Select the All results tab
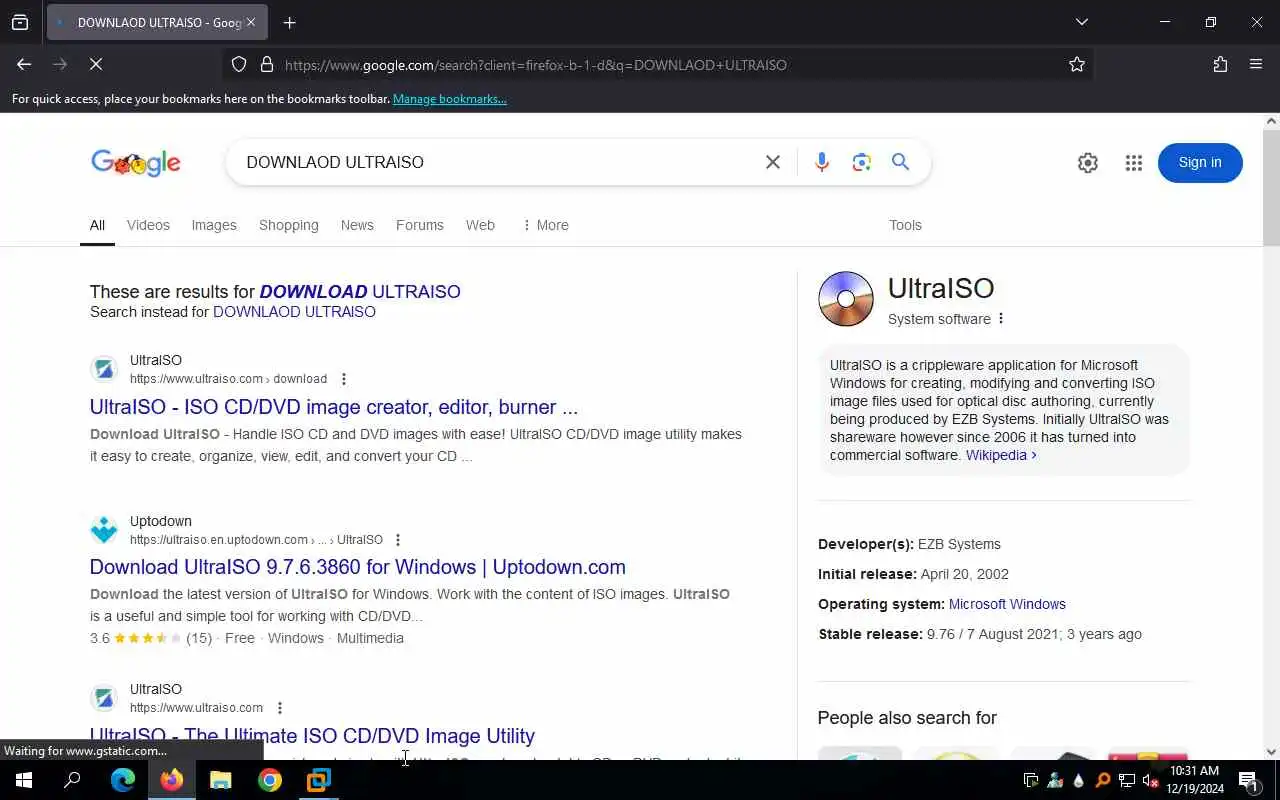 tap(97, 225)
